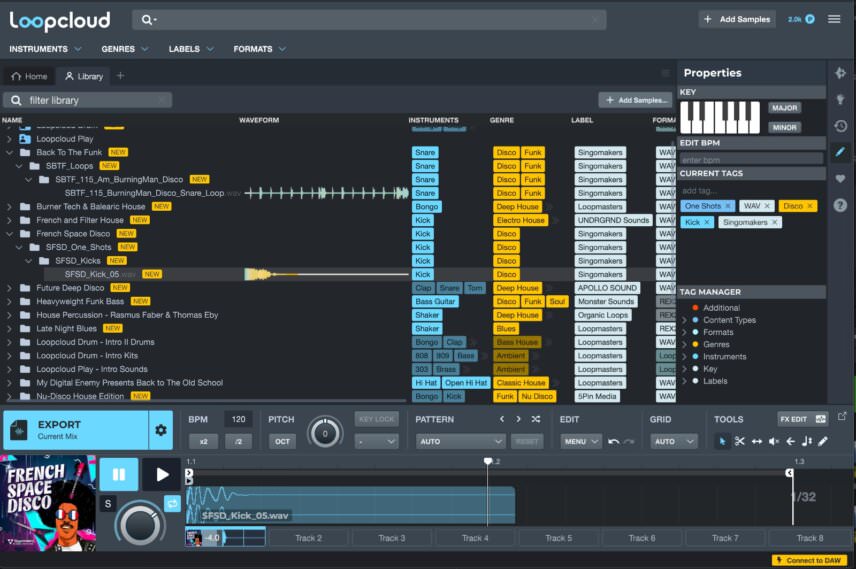Remove the One Shots tag

728,206
